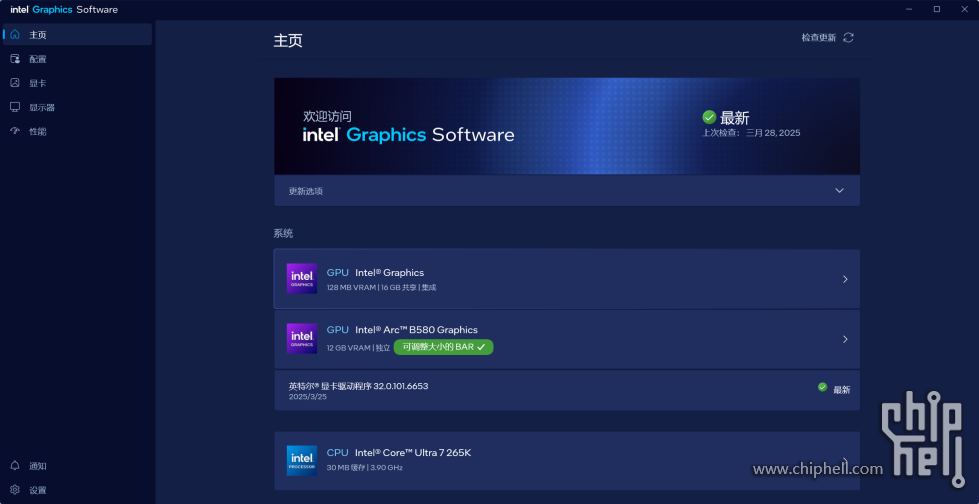Go to the 显卡 sidebar page

pos(77,83)
